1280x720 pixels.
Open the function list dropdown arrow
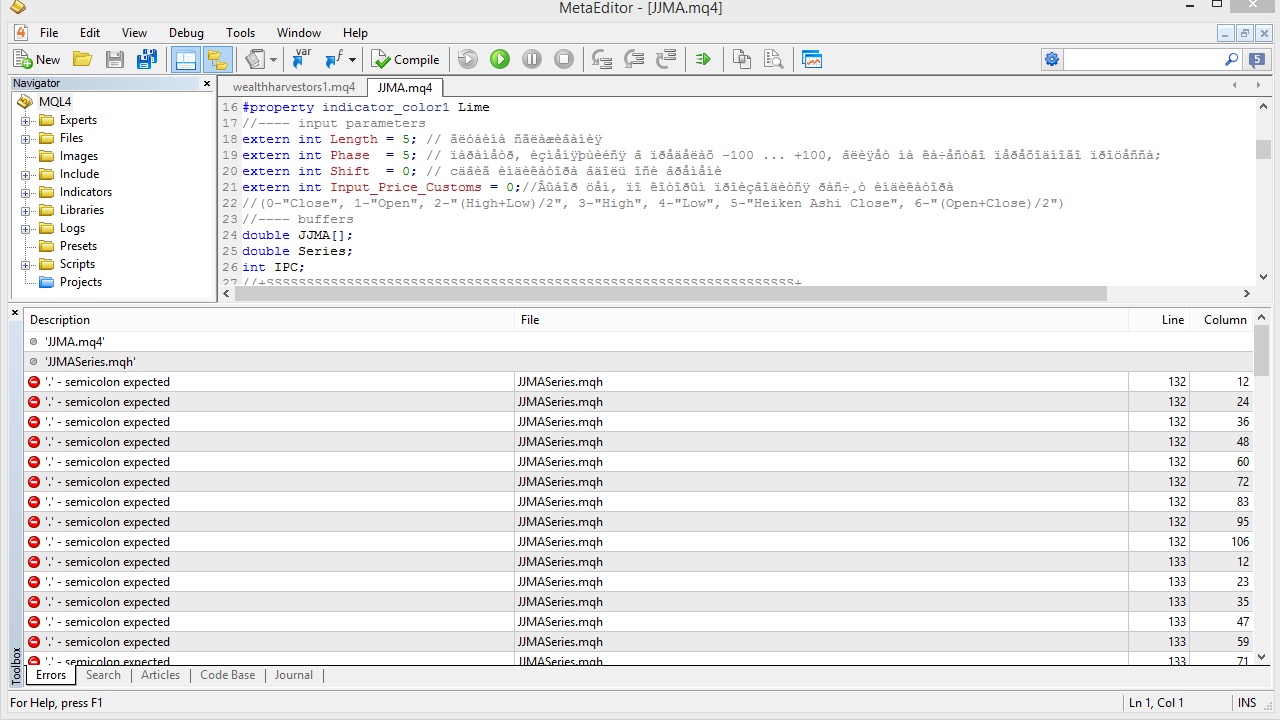(x=353, y=60)
